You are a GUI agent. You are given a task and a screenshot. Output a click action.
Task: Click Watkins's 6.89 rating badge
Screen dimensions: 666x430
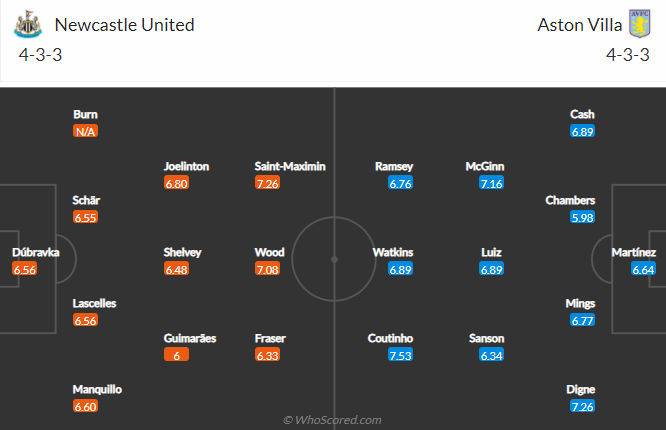400,269
